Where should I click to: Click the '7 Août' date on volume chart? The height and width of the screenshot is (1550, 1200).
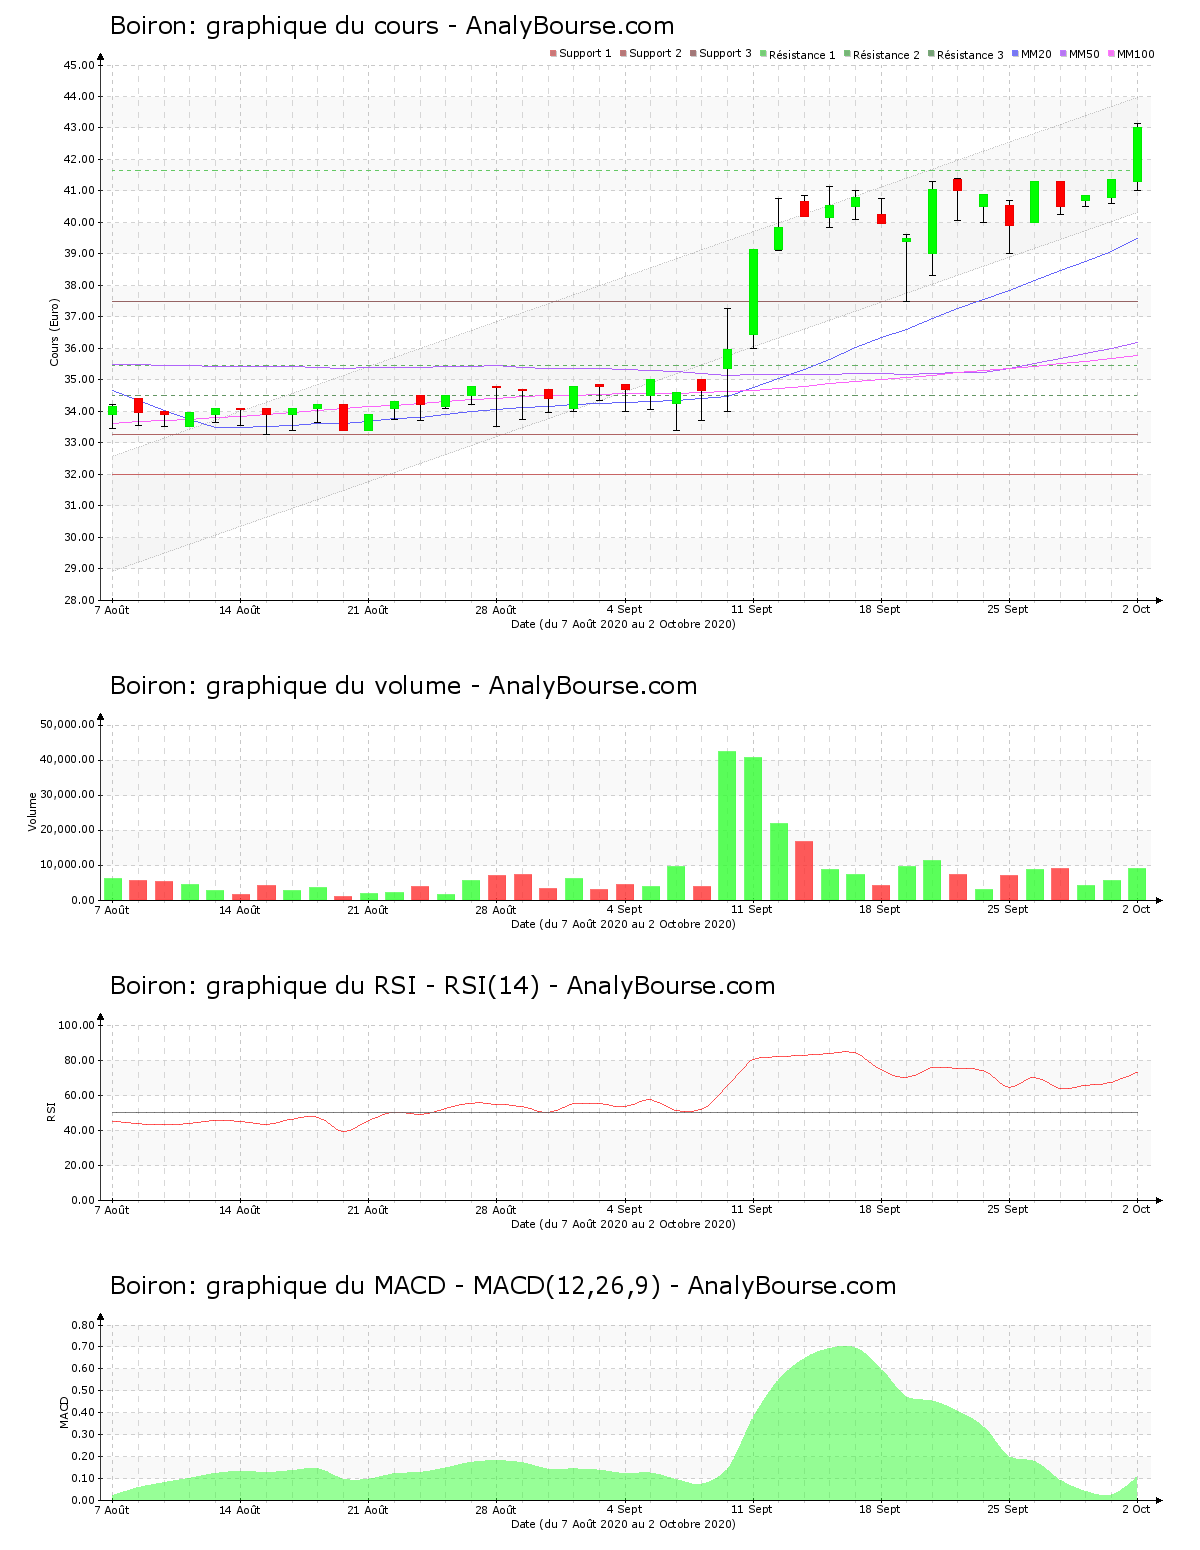coord(112,909)
